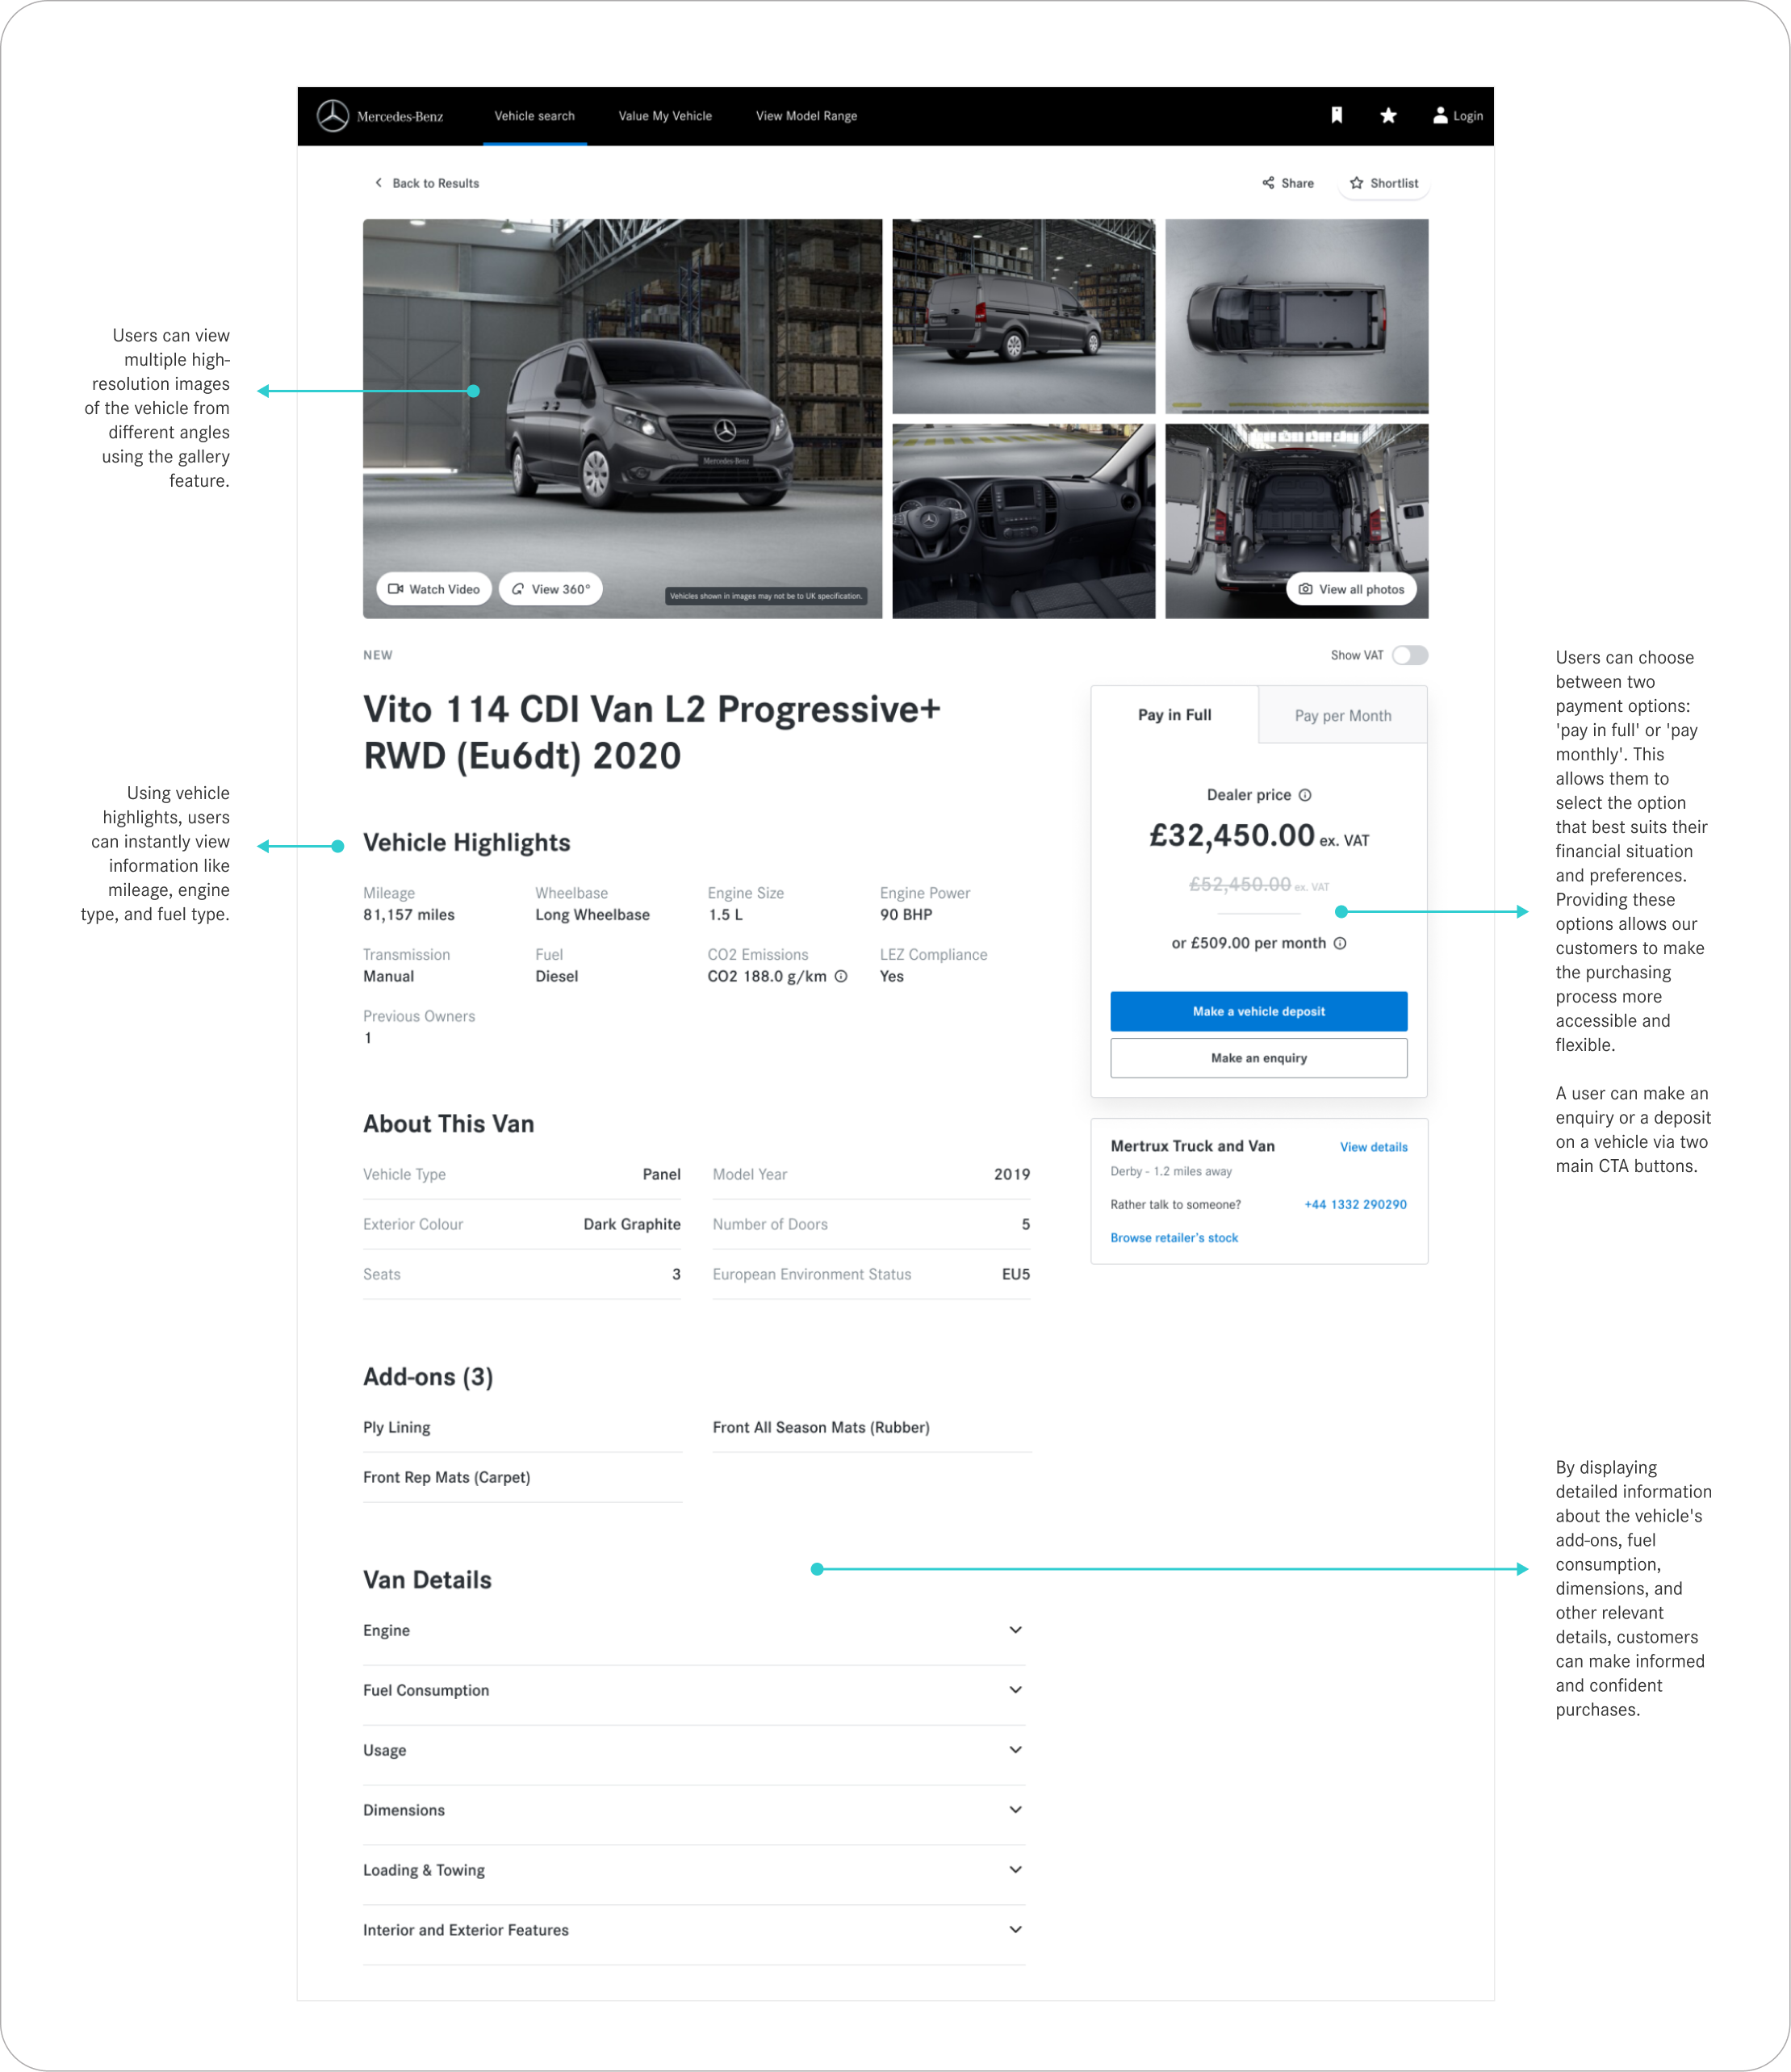
Task: Open the top-down van thumbnail
Action: coord(1297,316)
